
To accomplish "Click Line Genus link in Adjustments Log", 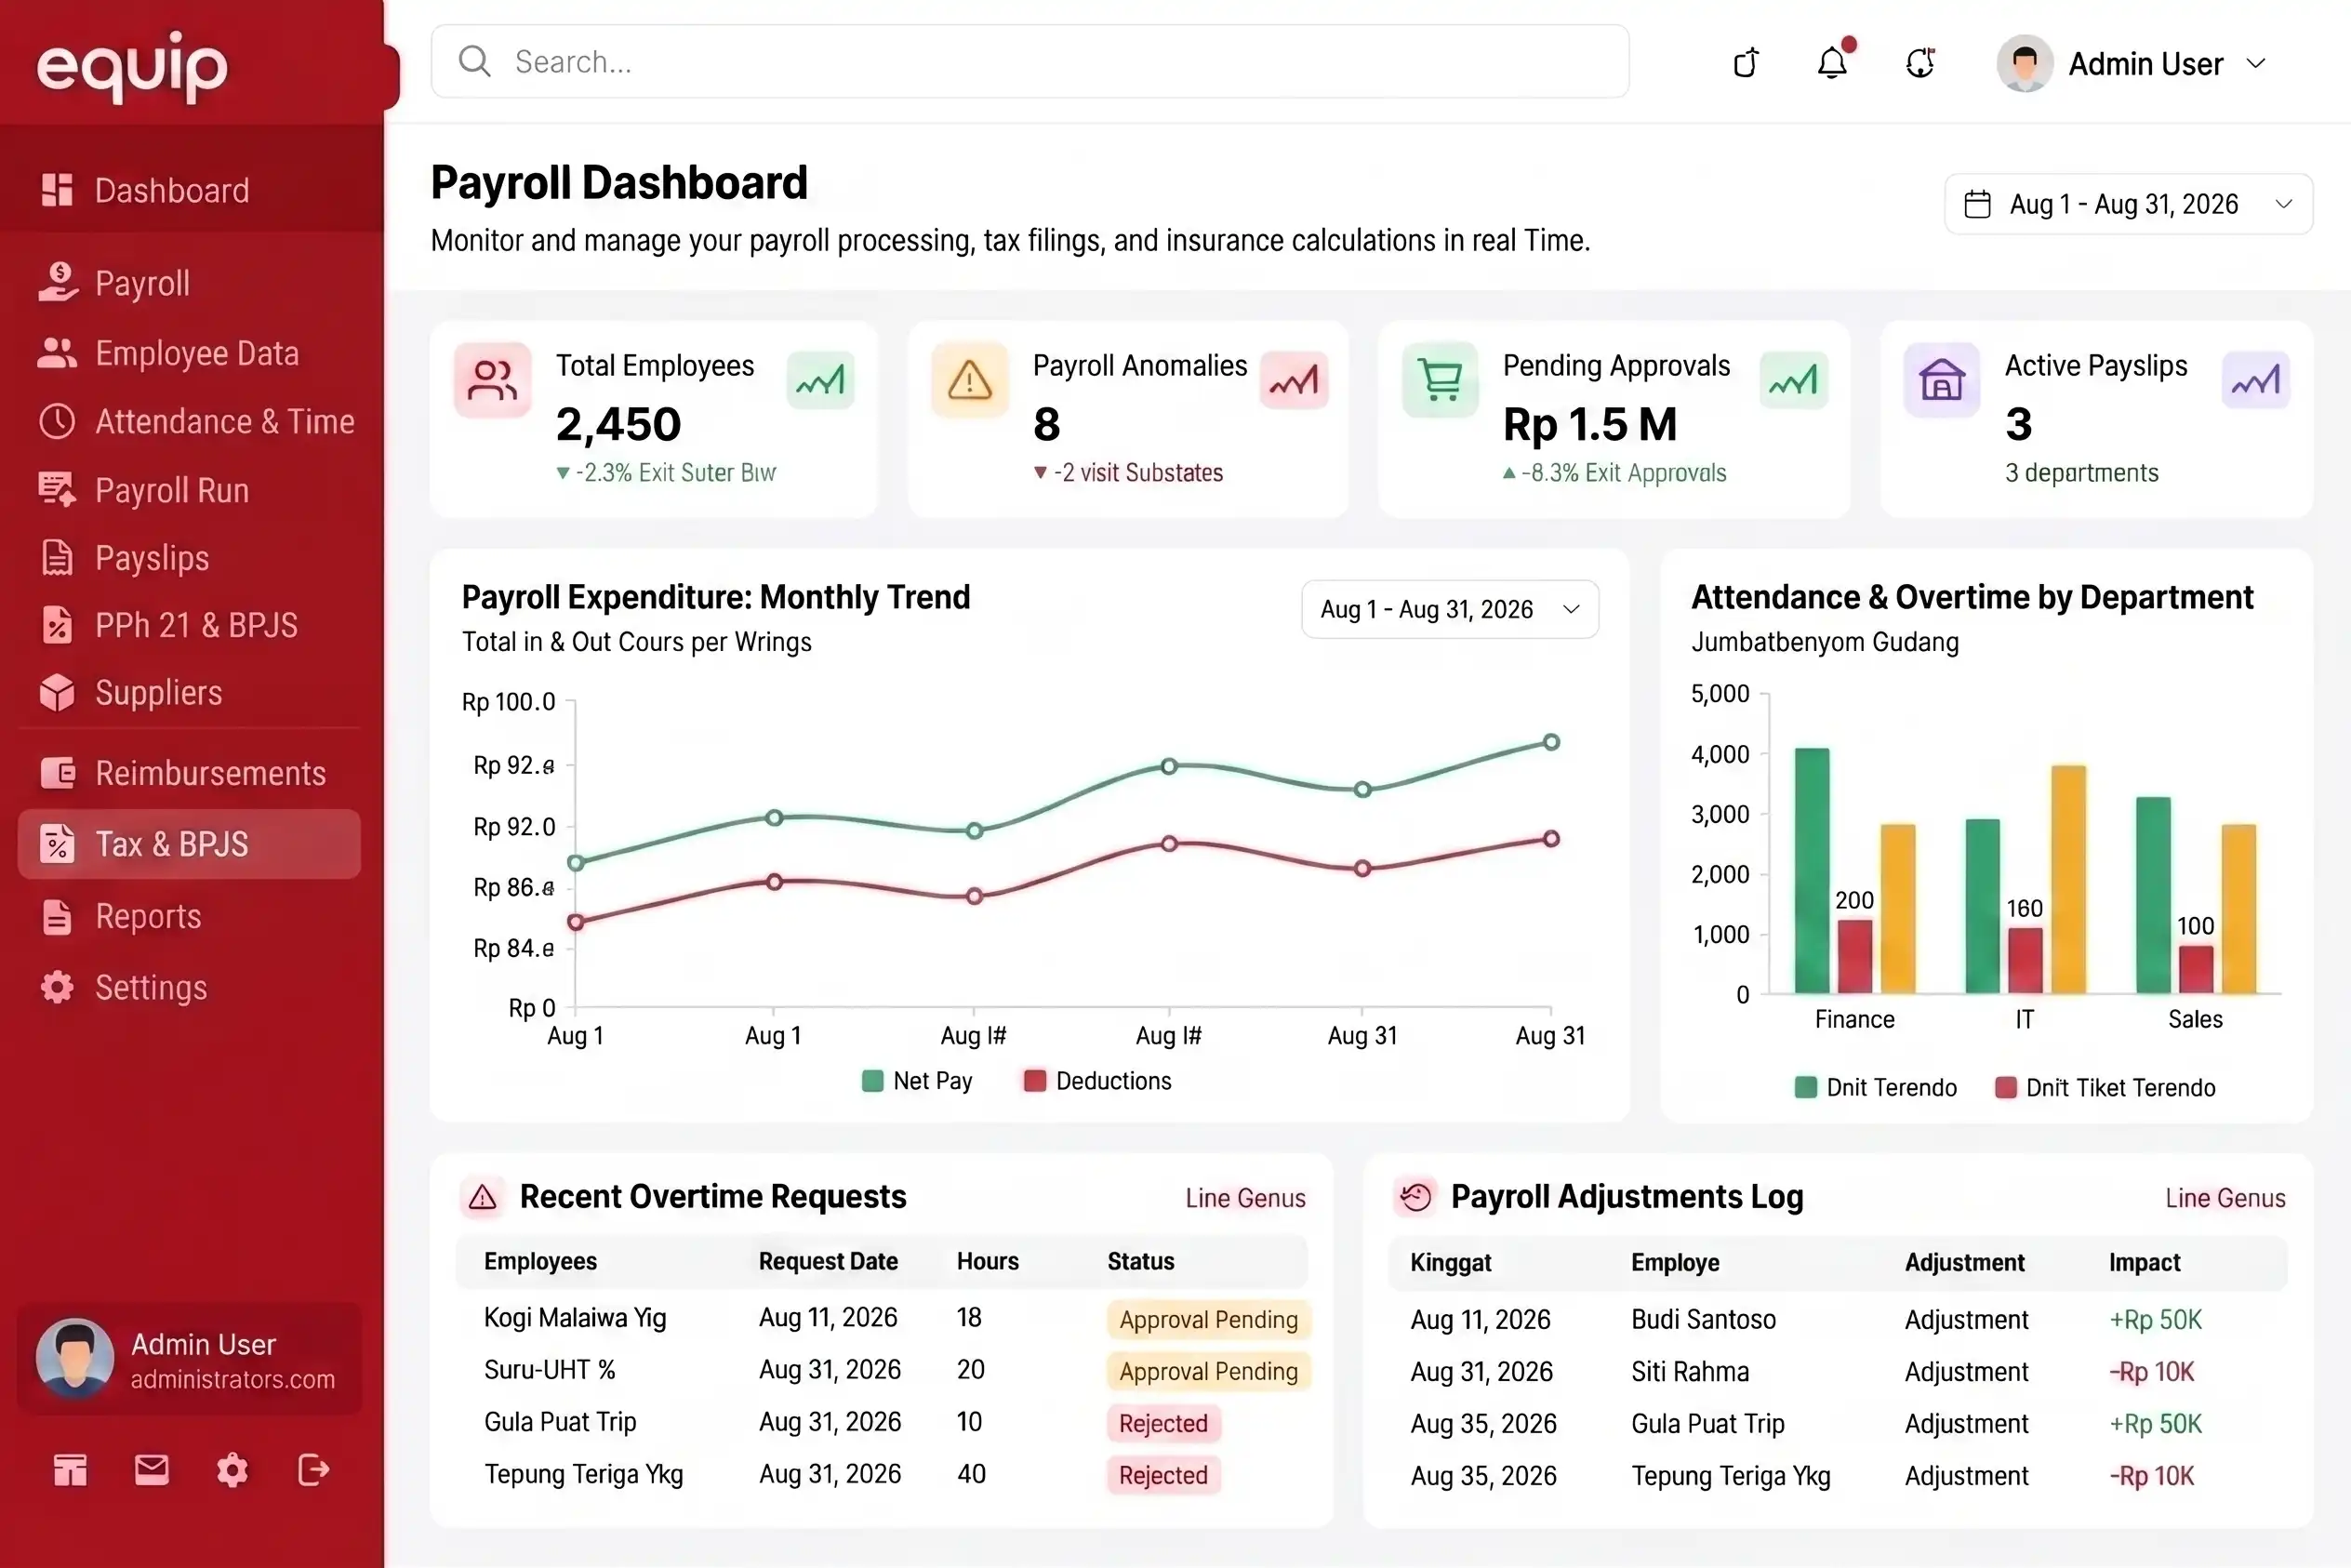I will (2225, 1198).
